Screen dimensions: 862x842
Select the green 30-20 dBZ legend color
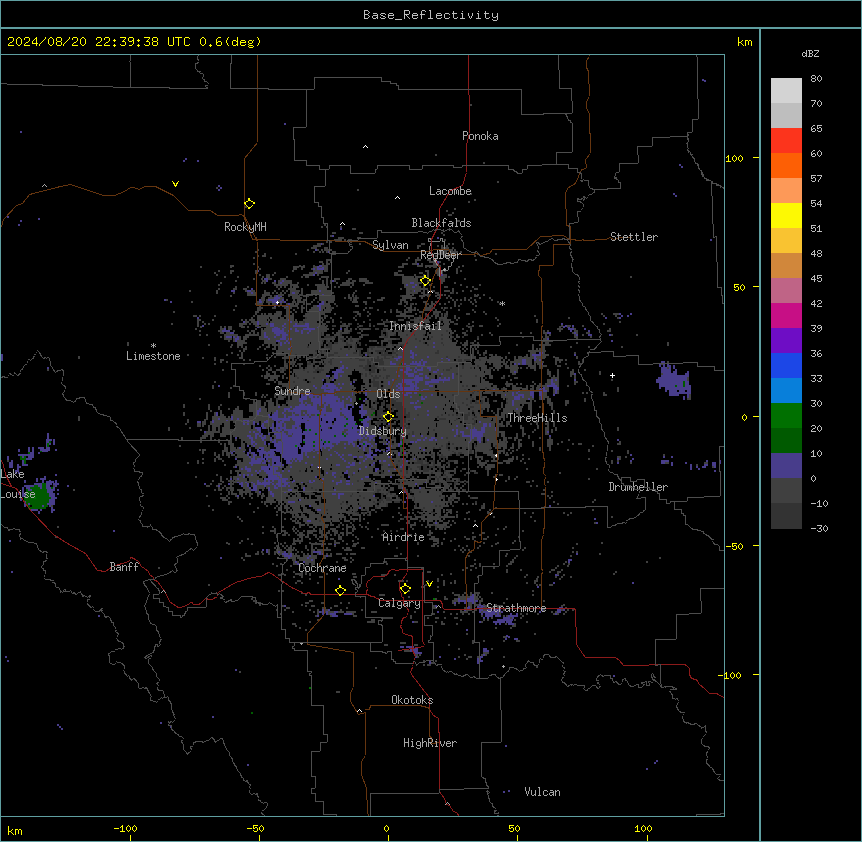[786, 416]
